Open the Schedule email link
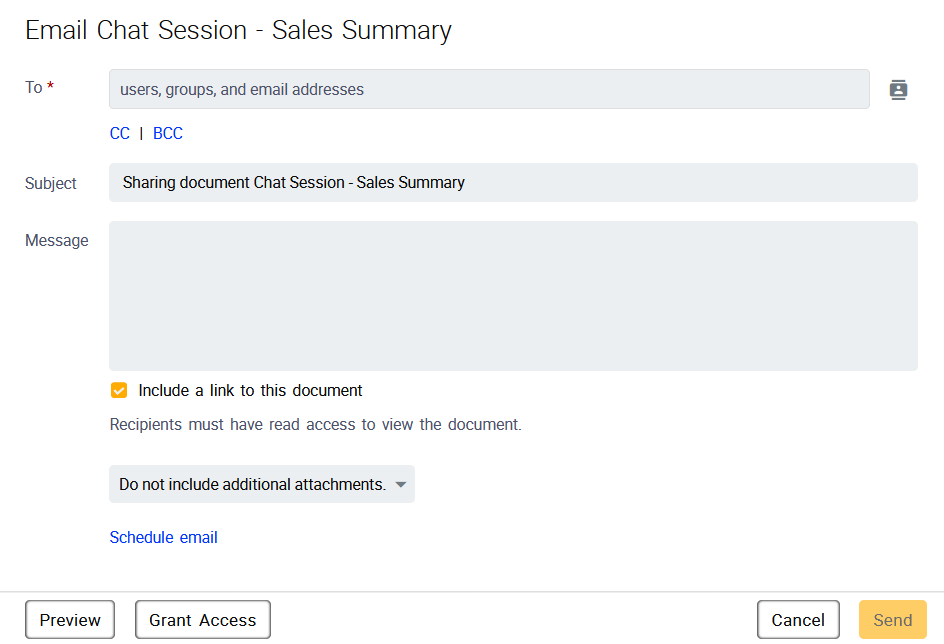The height and width of the screenshot is (644, 944). coord(163,538)
